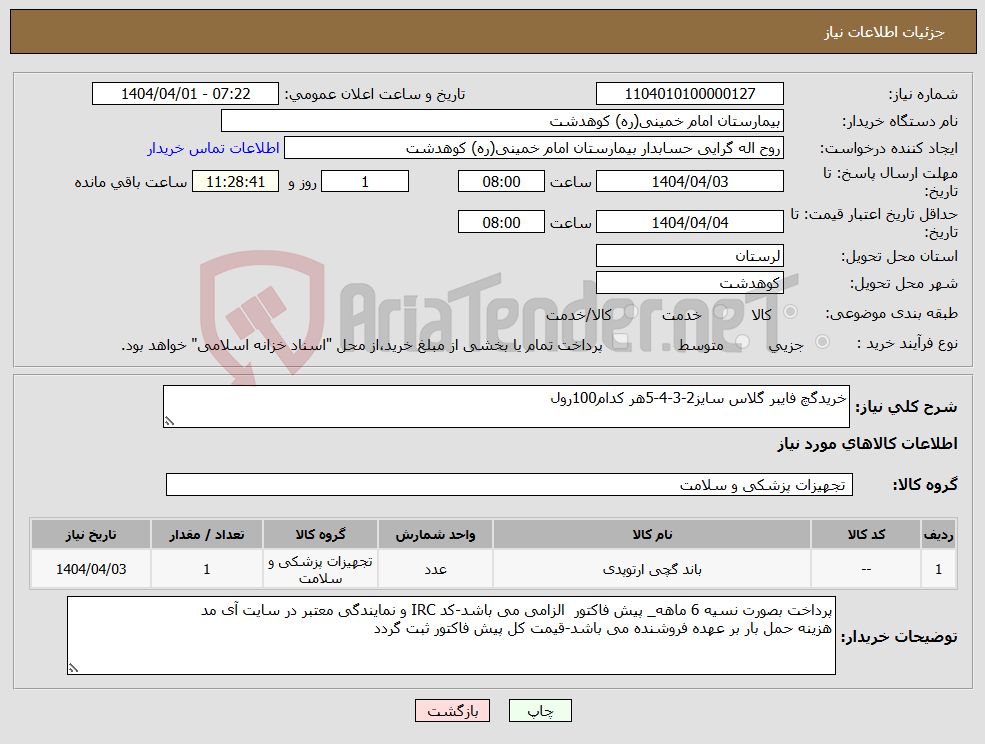Click the توضیحات خریدار text area
Screen dimensions: 985x744
pos(451,636)
